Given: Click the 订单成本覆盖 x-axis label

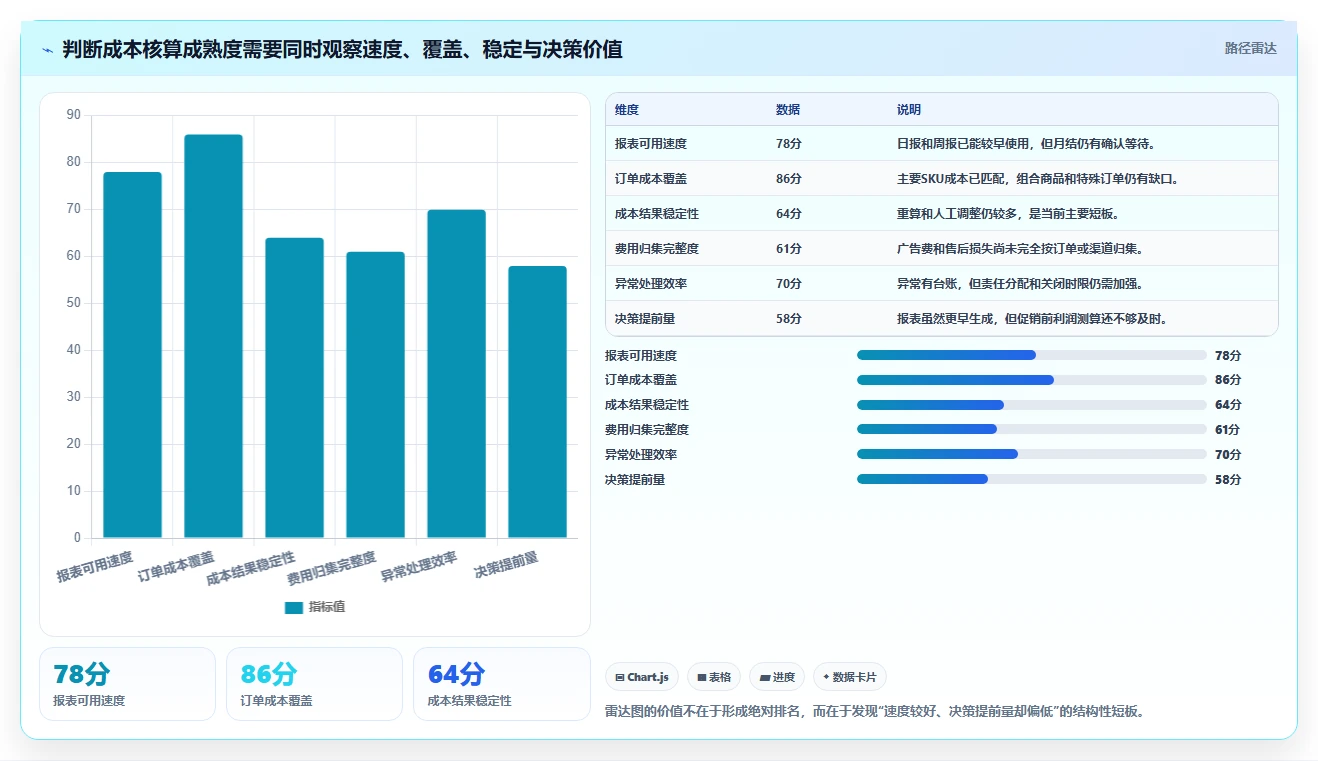Looking at the screenshot, I should (176, 566).
